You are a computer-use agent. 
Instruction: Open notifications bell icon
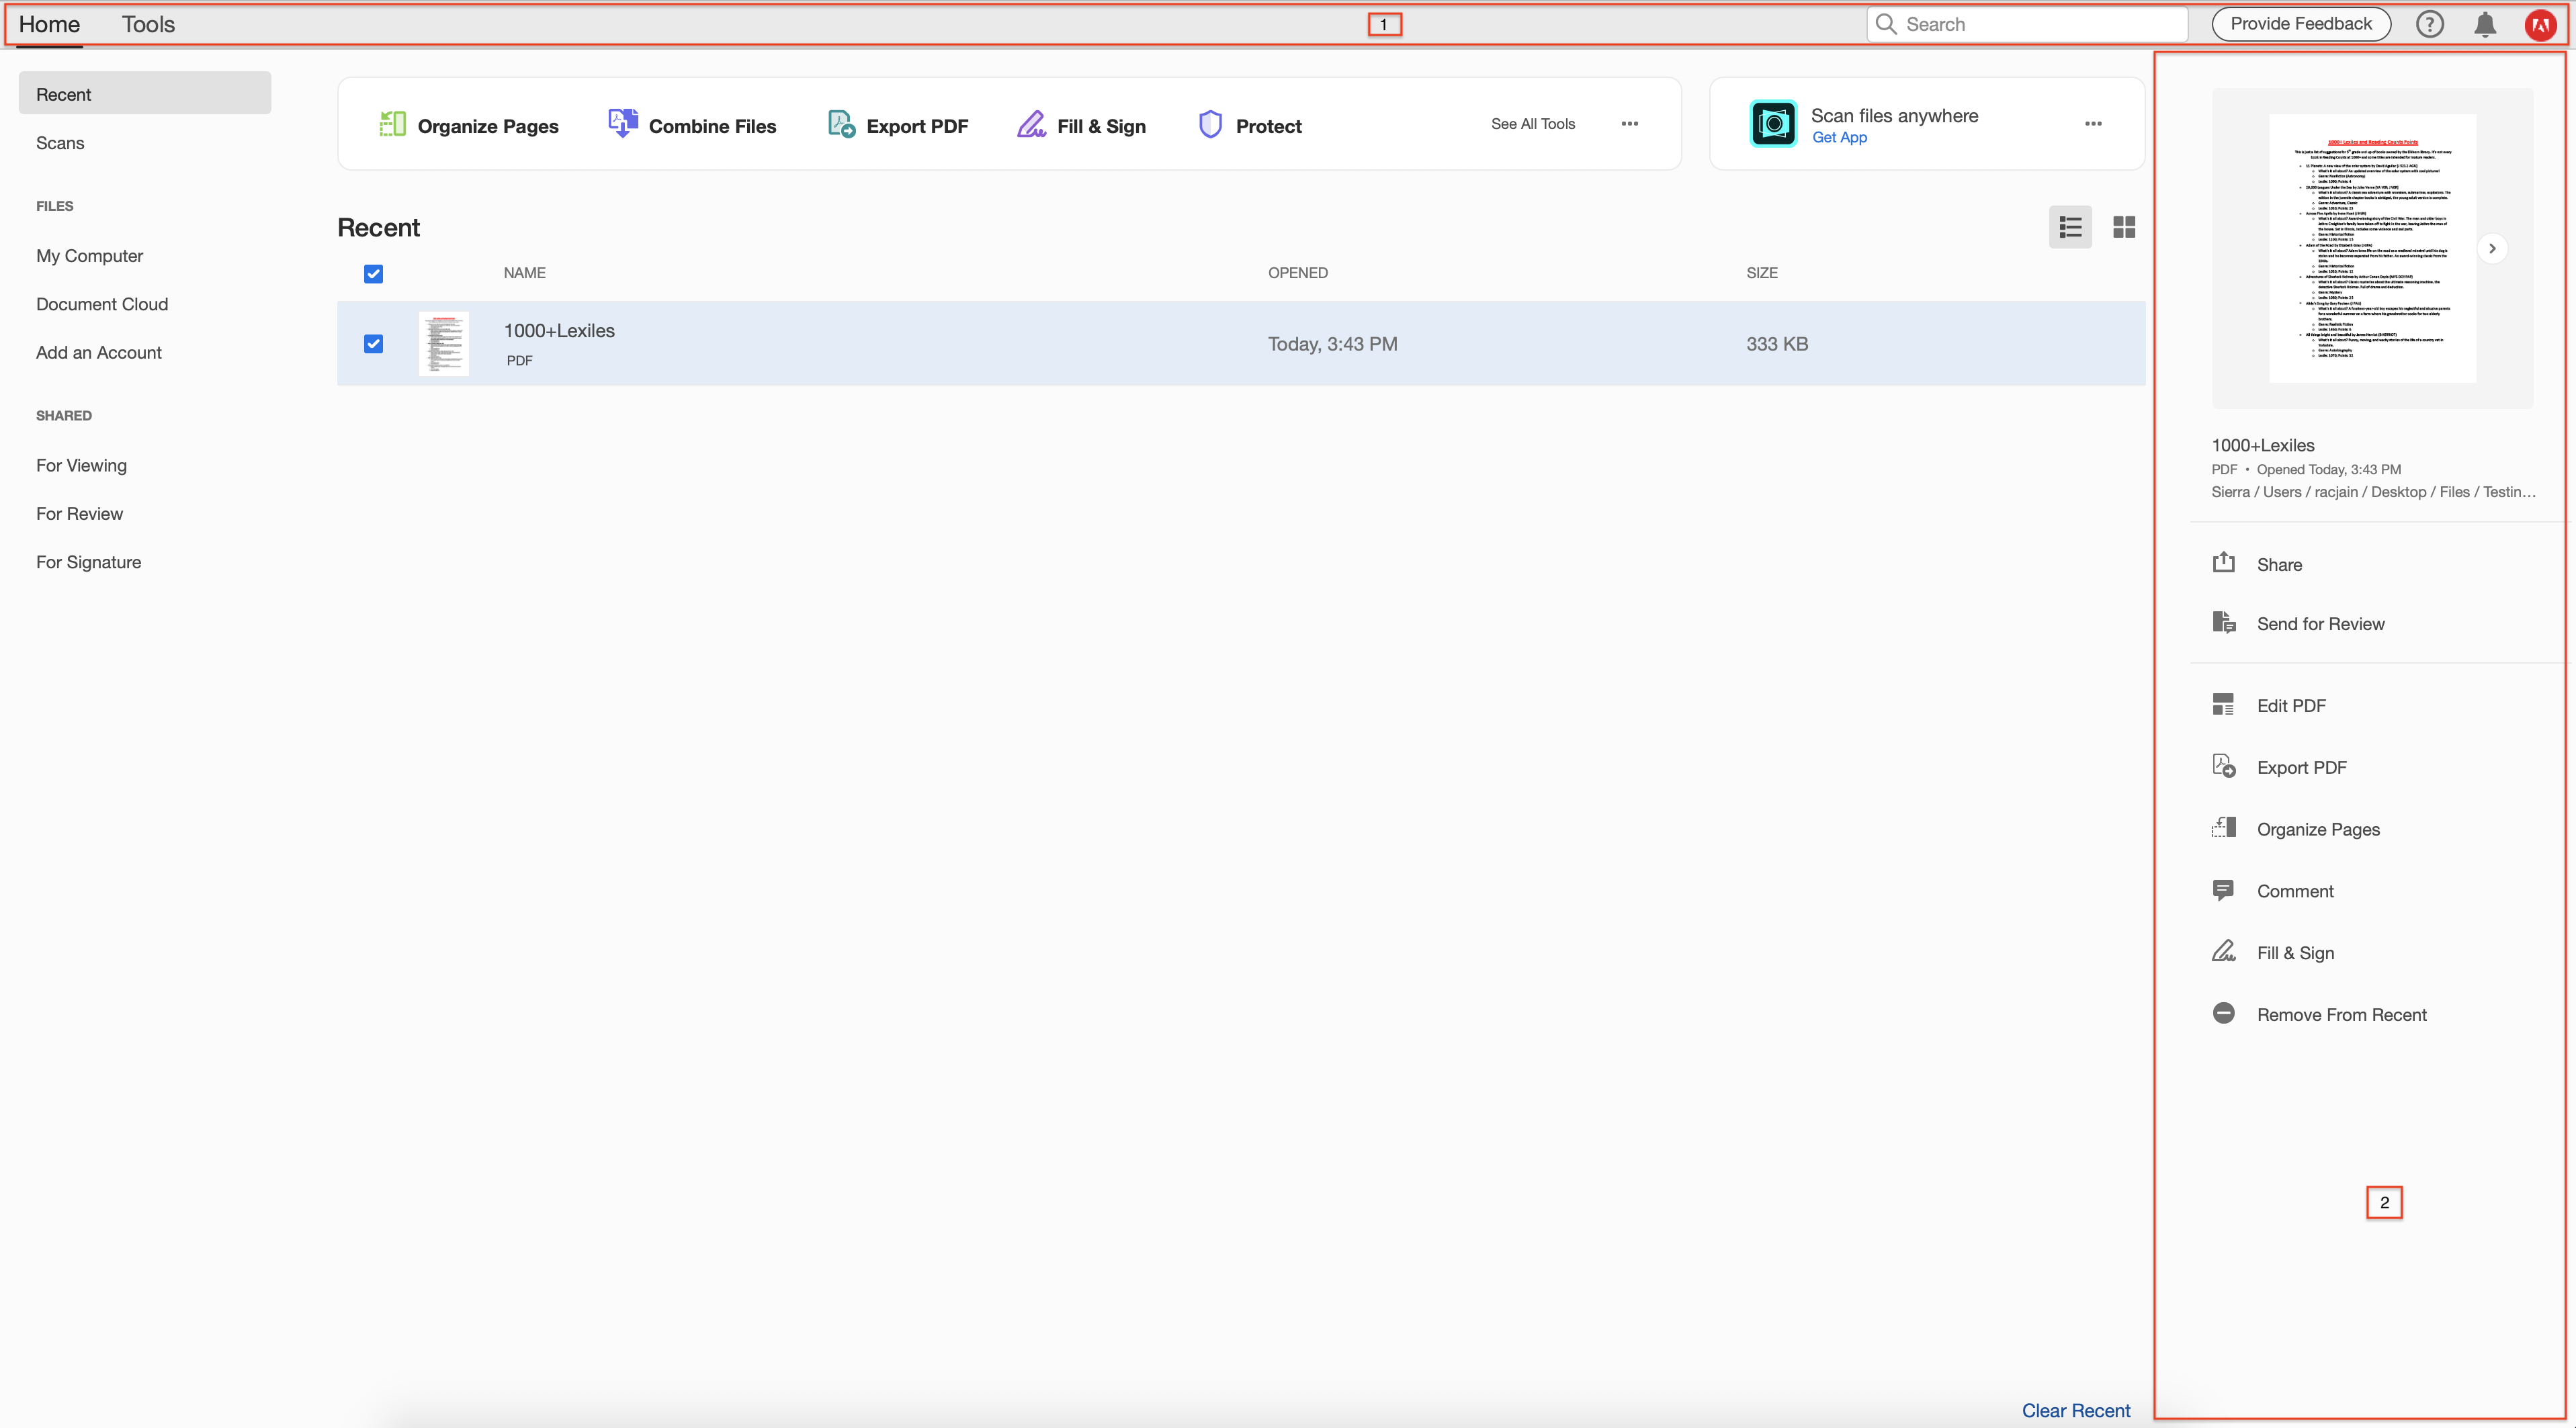[x=2484, y=25]
